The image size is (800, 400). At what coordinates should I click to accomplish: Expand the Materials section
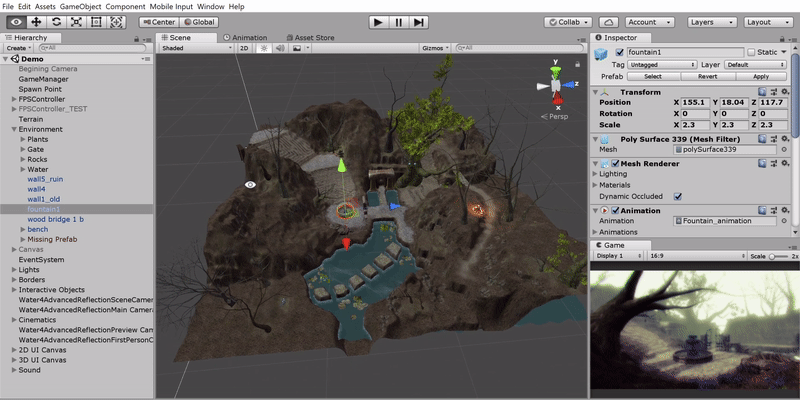coord(595,185)
